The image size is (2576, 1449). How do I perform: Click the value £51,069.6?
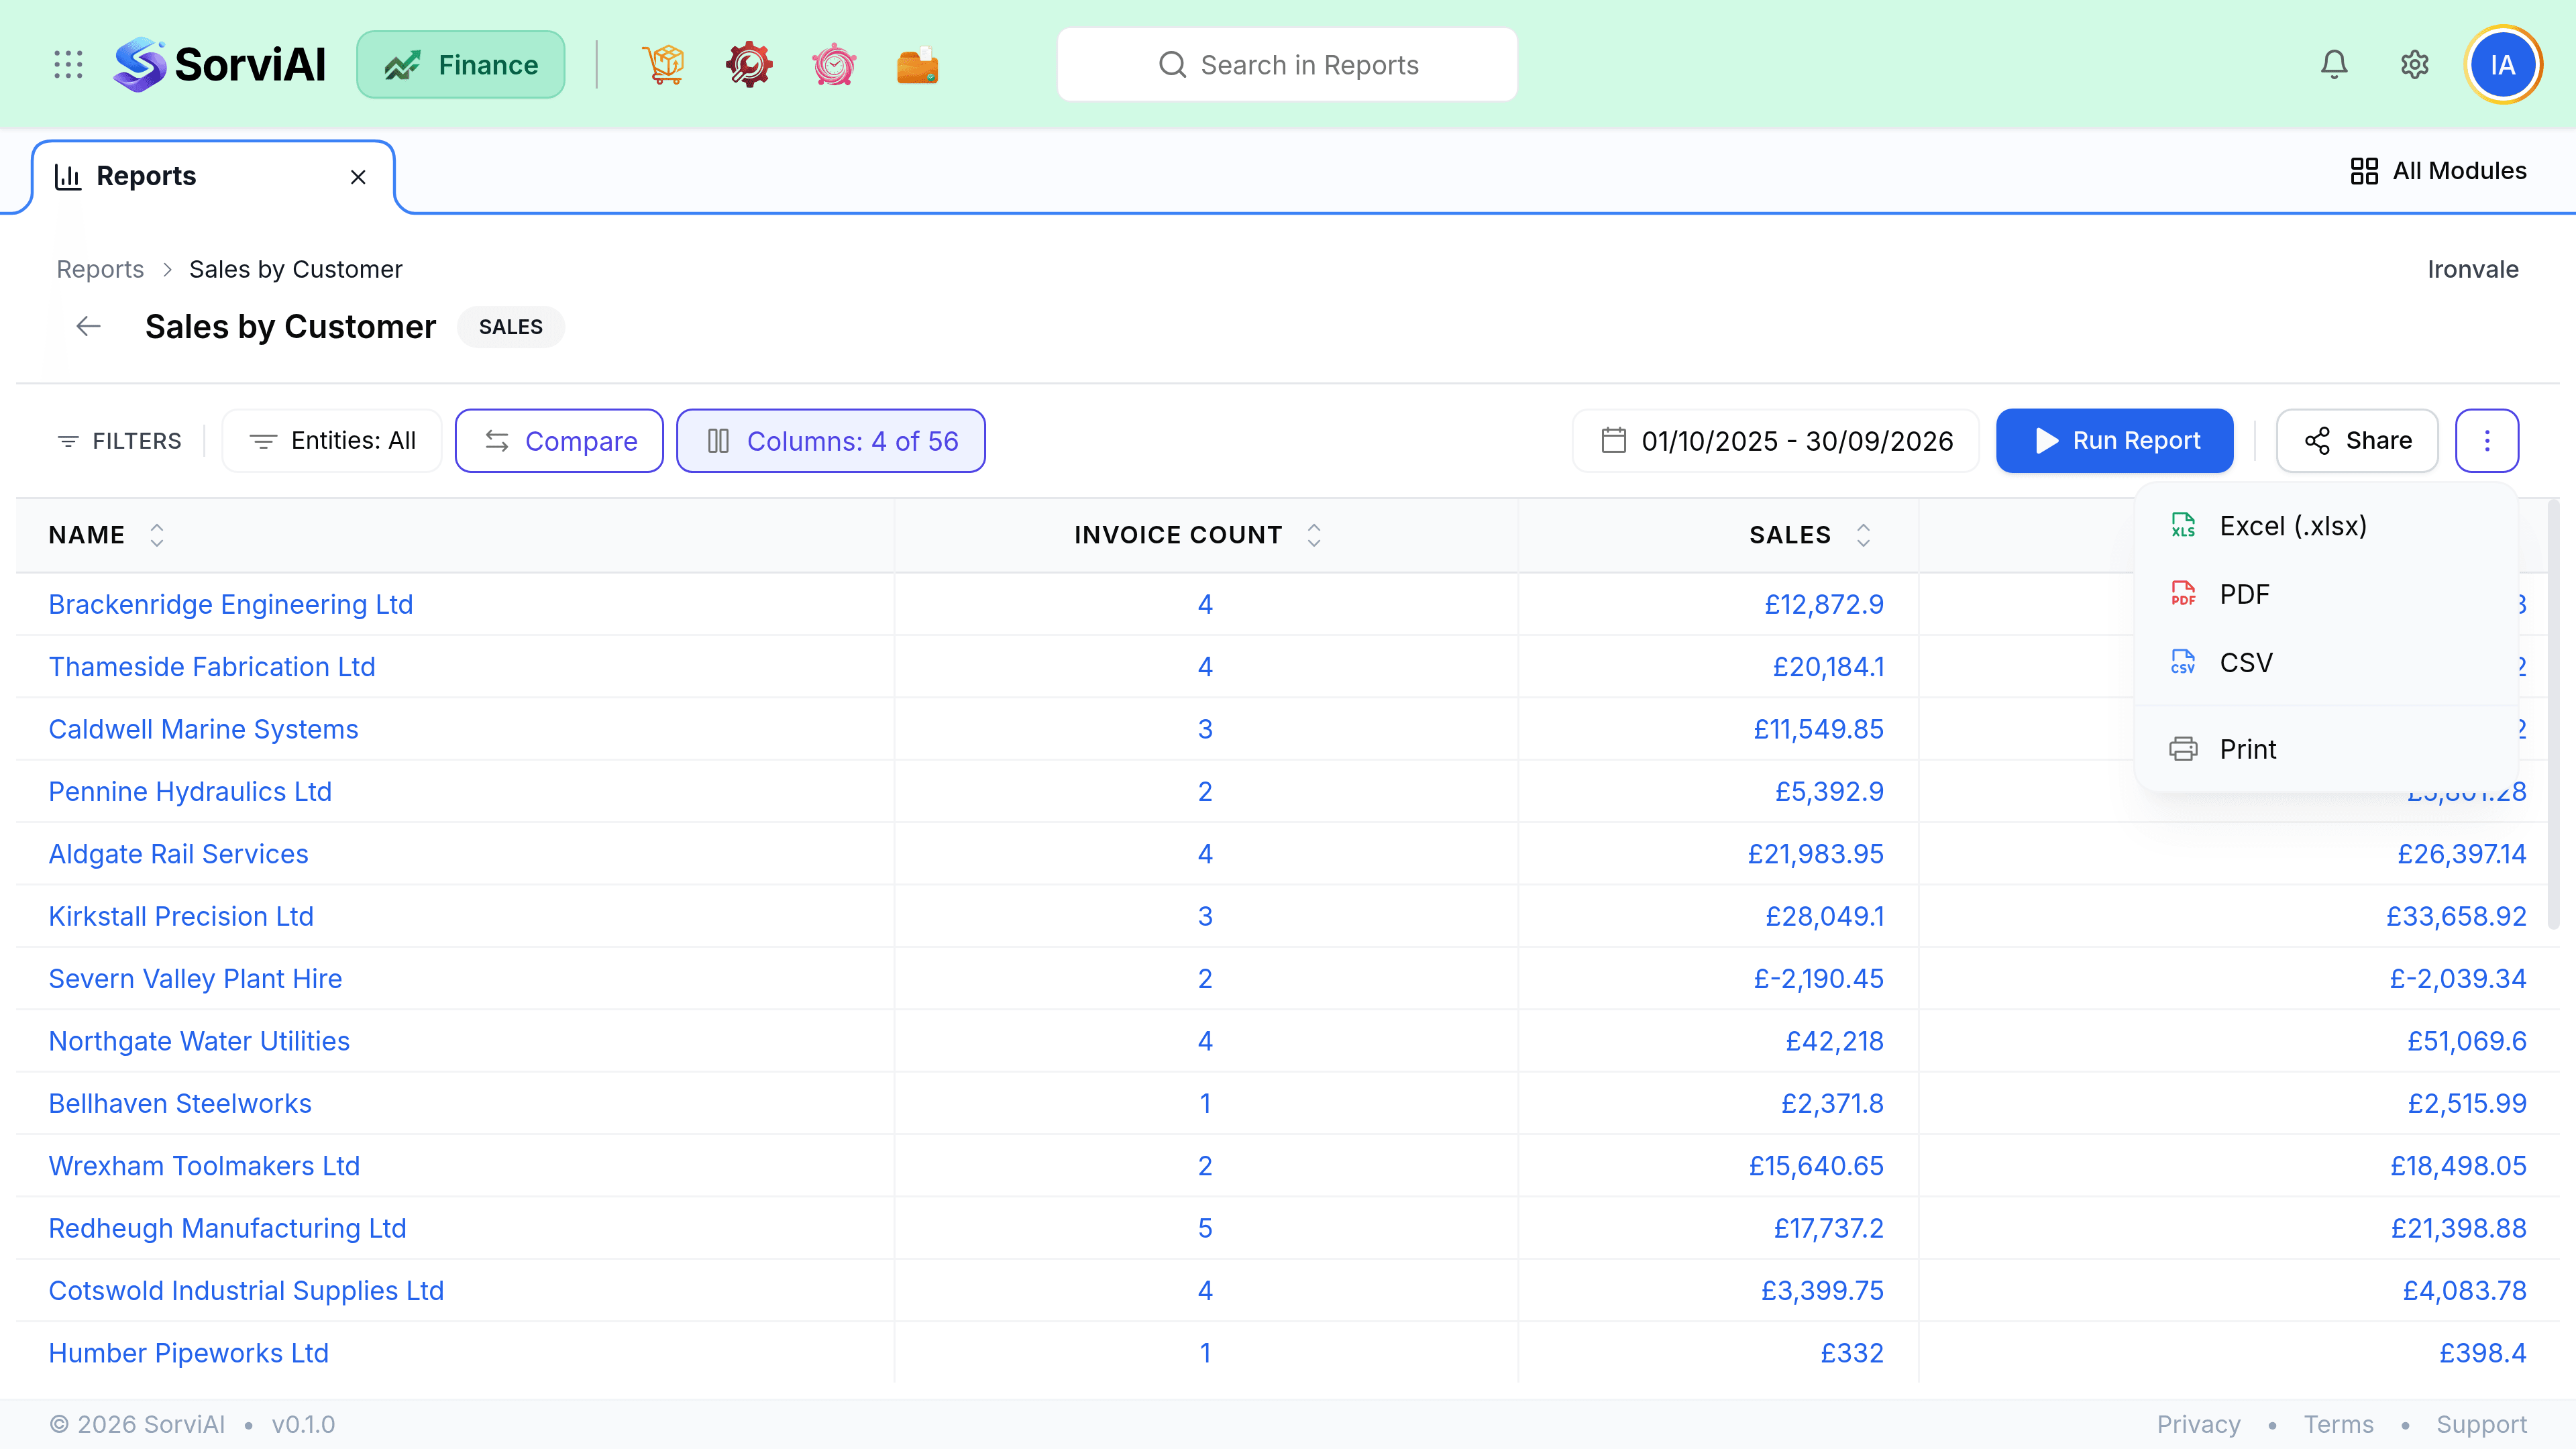coord(2466,1042)
